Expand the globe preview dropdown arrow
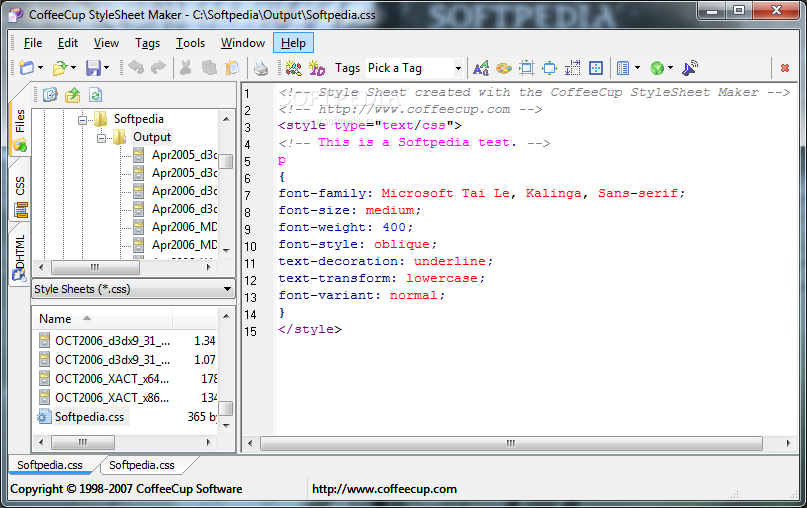 click(x=671, y=68)
